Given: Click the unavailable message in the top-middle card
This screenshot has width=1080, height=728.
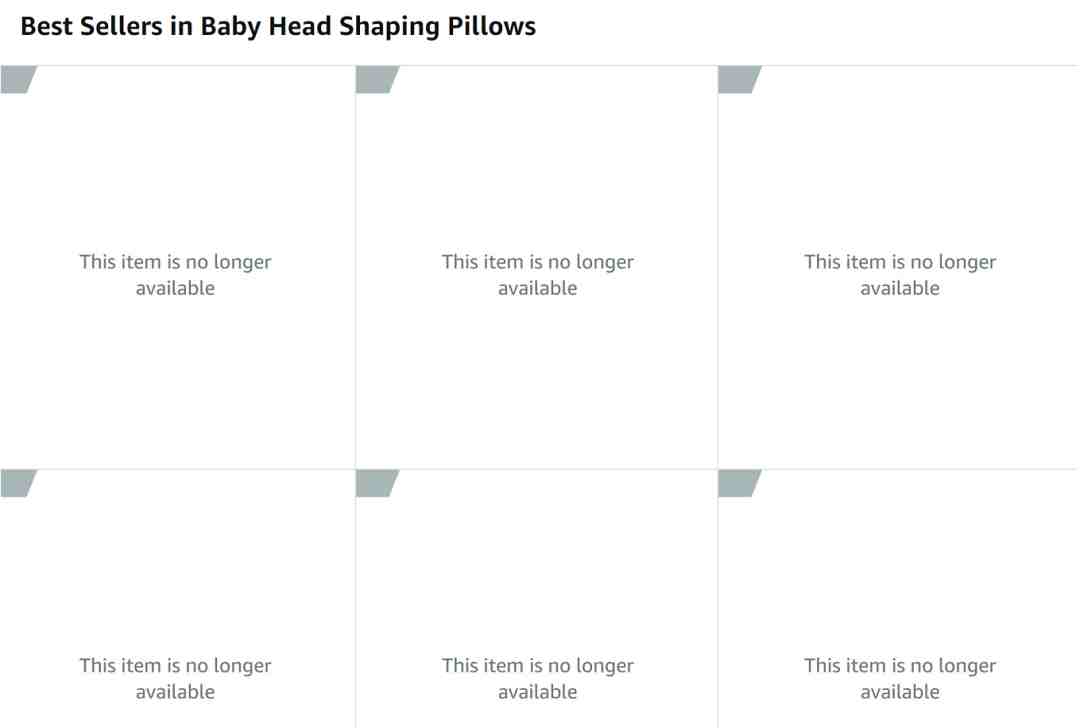Looking at the screenshot, I should point(538,275).
